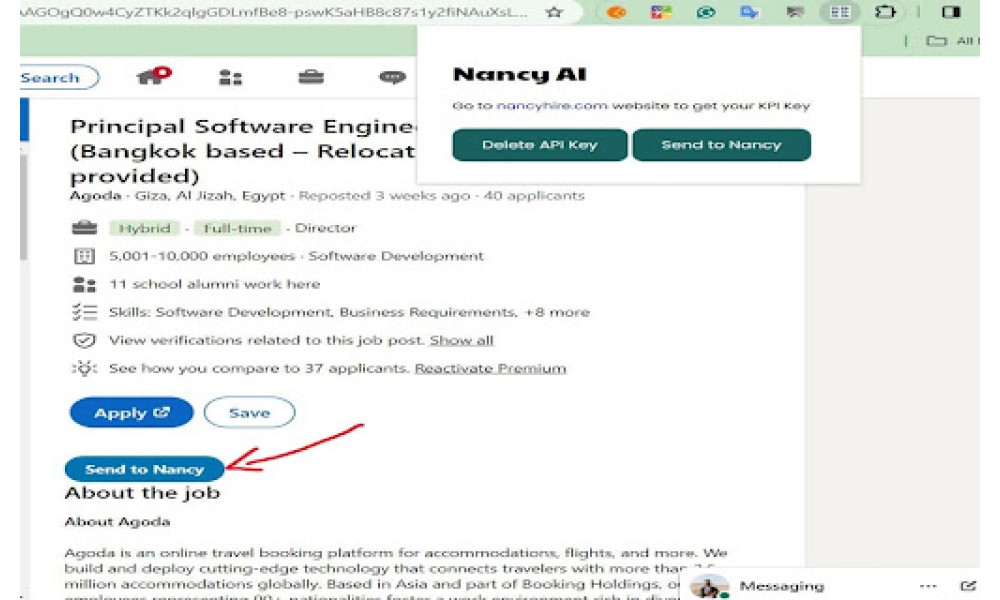Save this job posting
Screen dimensions: 1000x600
click(249, 413)
